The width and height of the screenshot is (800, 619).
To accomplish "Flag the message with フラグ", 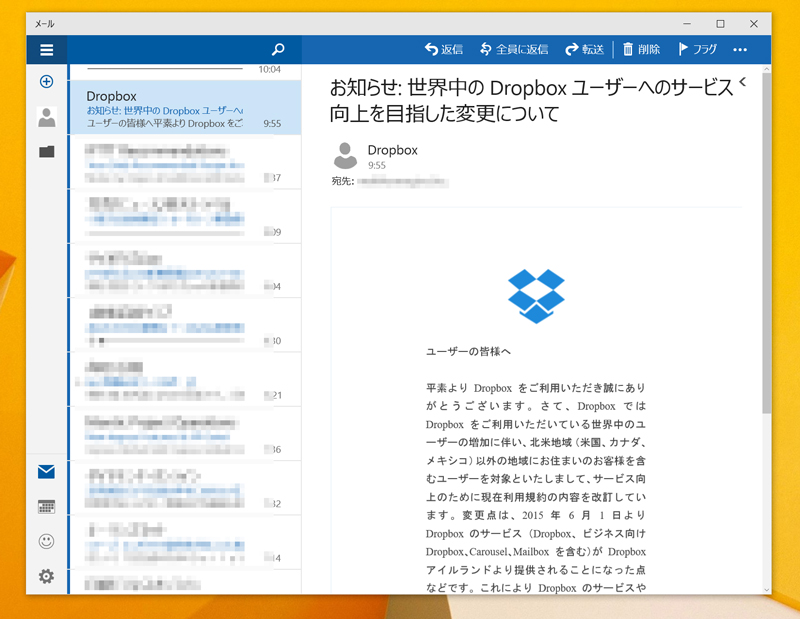I will 698,49.
